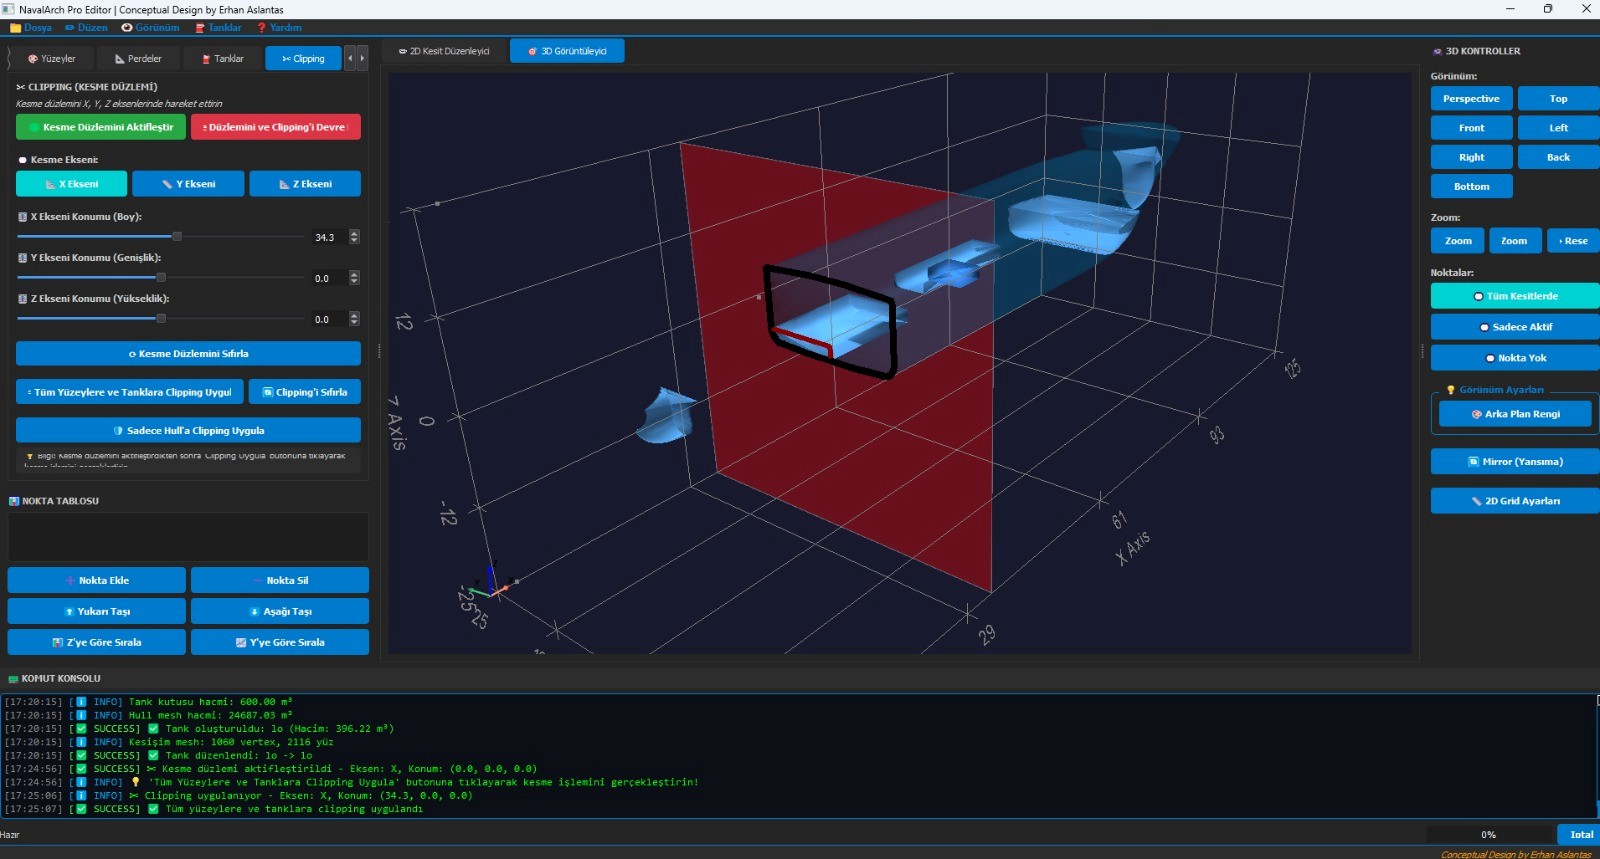1600x859 pixels.
Task: Open the Tanklar menu in the menu bar
Action: click(218, 28)
